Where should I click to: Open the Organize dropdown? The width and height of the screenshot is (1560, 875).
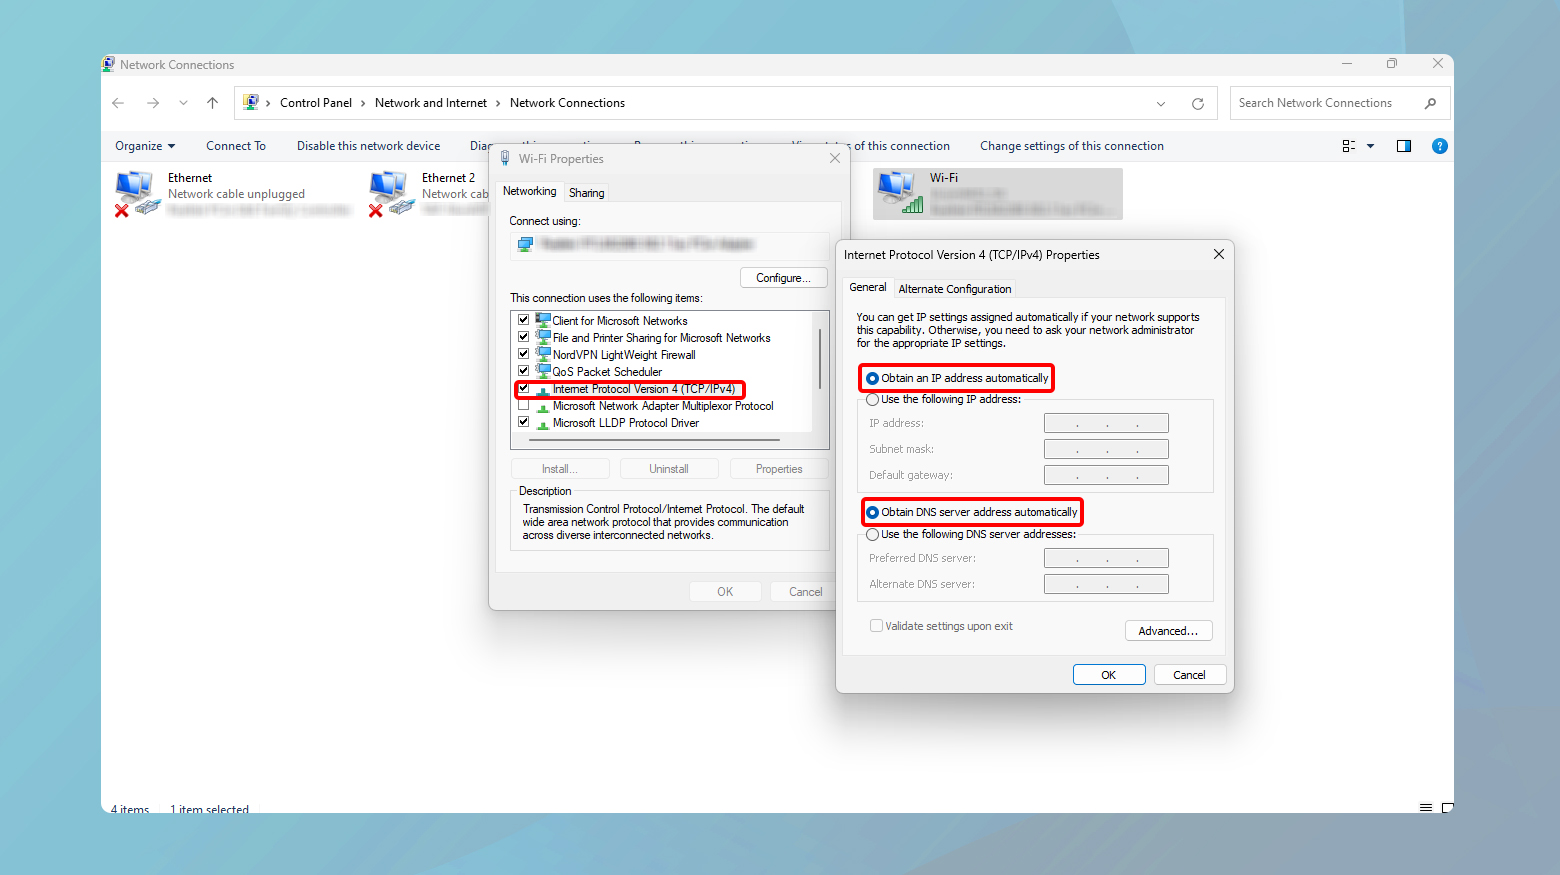pyautogui.click(x=144, y=145)
